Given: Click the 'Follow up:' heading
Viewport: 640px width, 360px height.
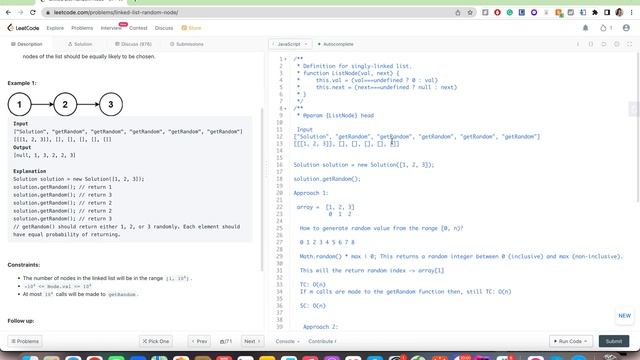Looking at the screenshot, I should [21, 321].
